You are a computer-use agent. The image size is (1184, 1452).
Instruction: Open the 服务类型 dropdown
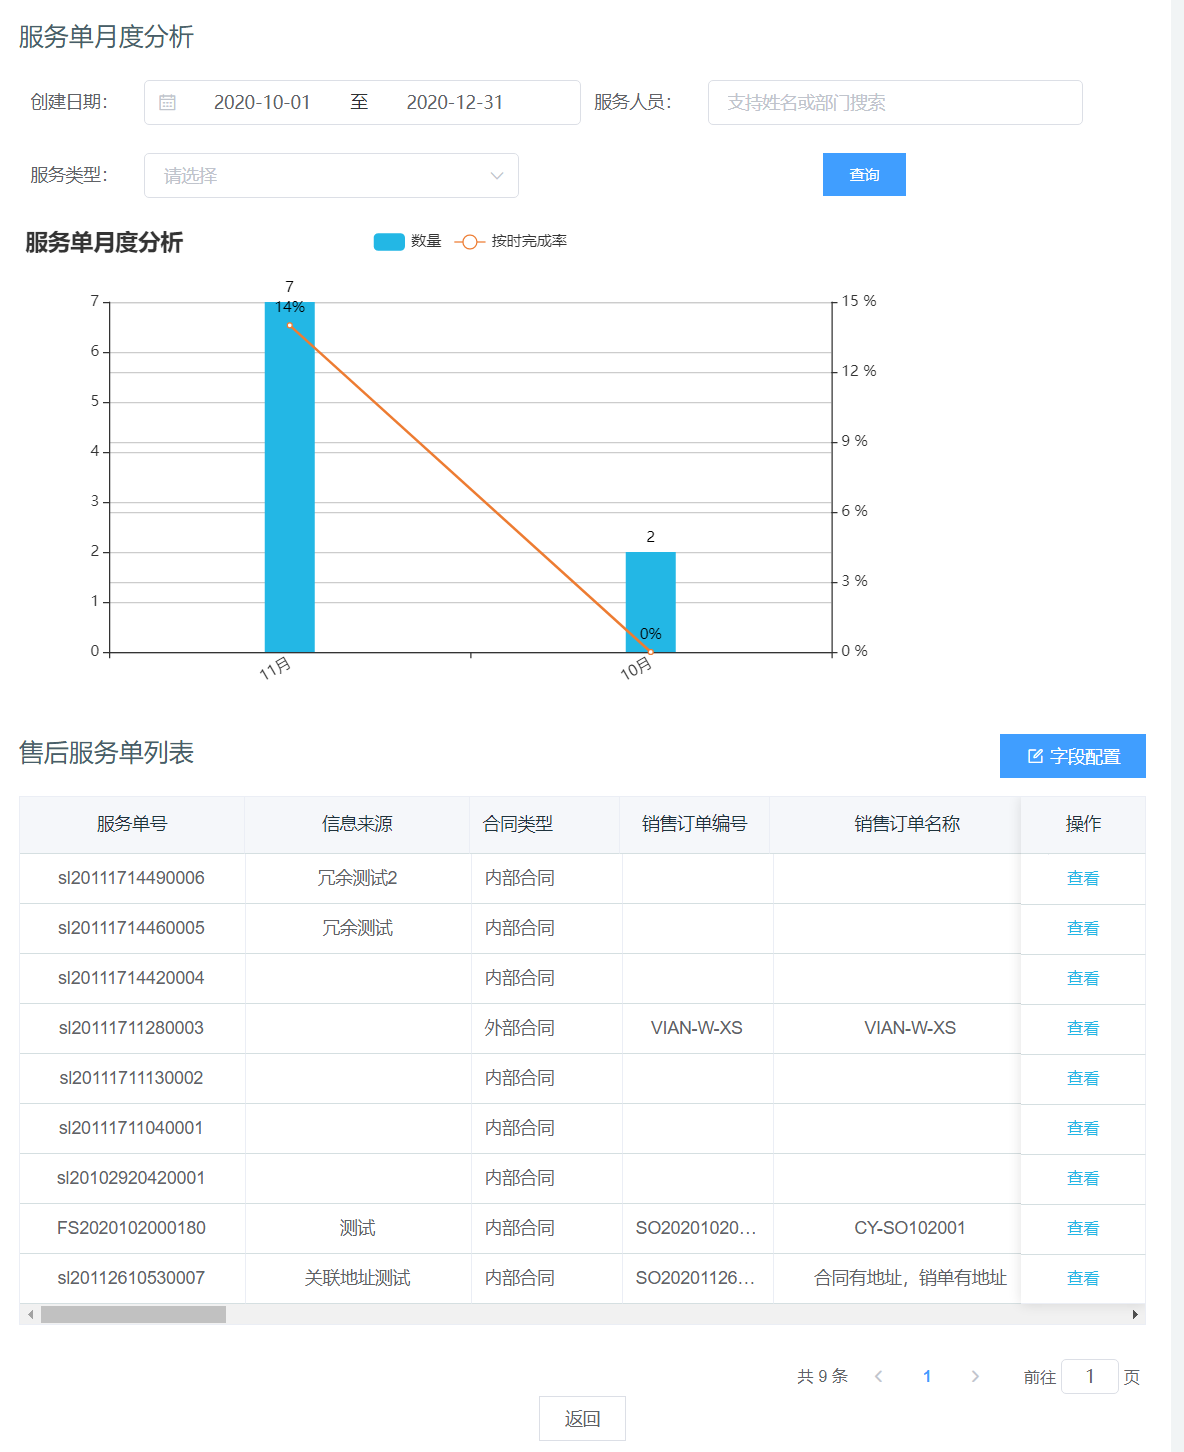(320, 176)
